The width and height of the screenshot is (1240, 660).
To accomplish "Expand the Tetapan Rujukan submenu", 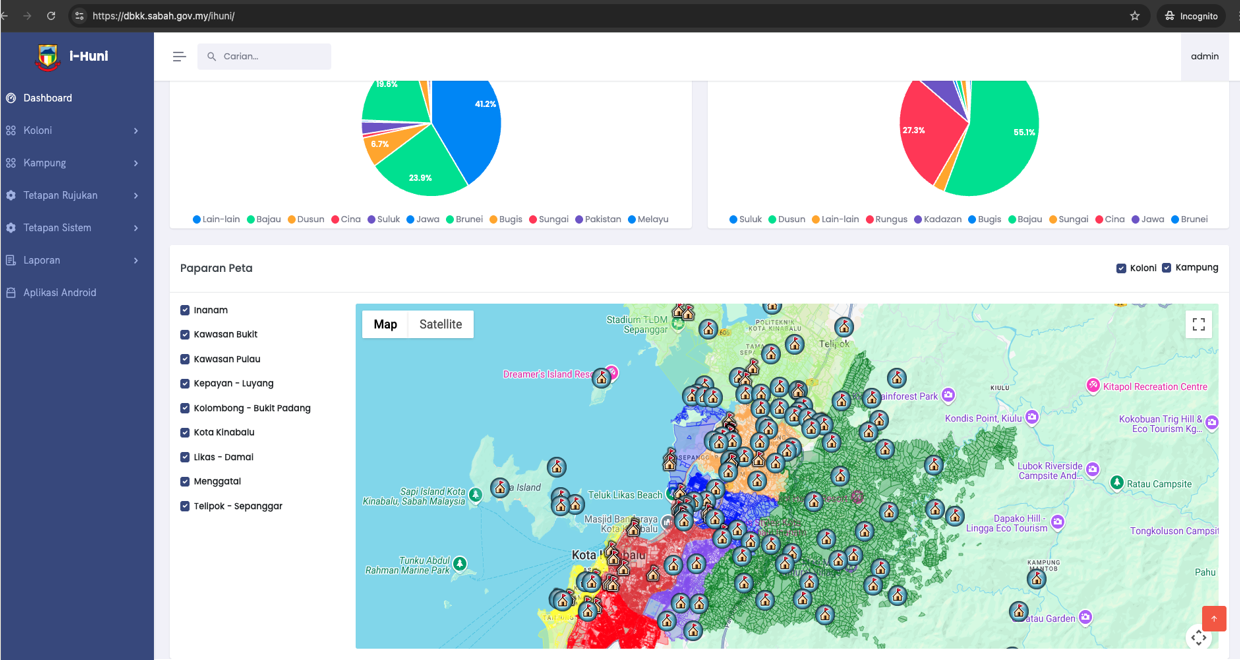I will [76, 196].
